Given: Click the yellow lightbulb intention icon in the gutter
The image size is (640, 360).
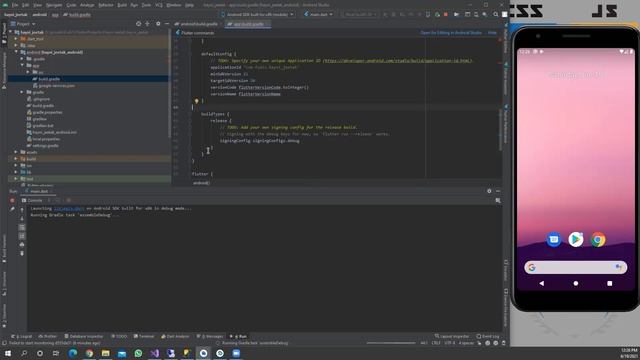Looking at the screenshot, I should (196, 101).
